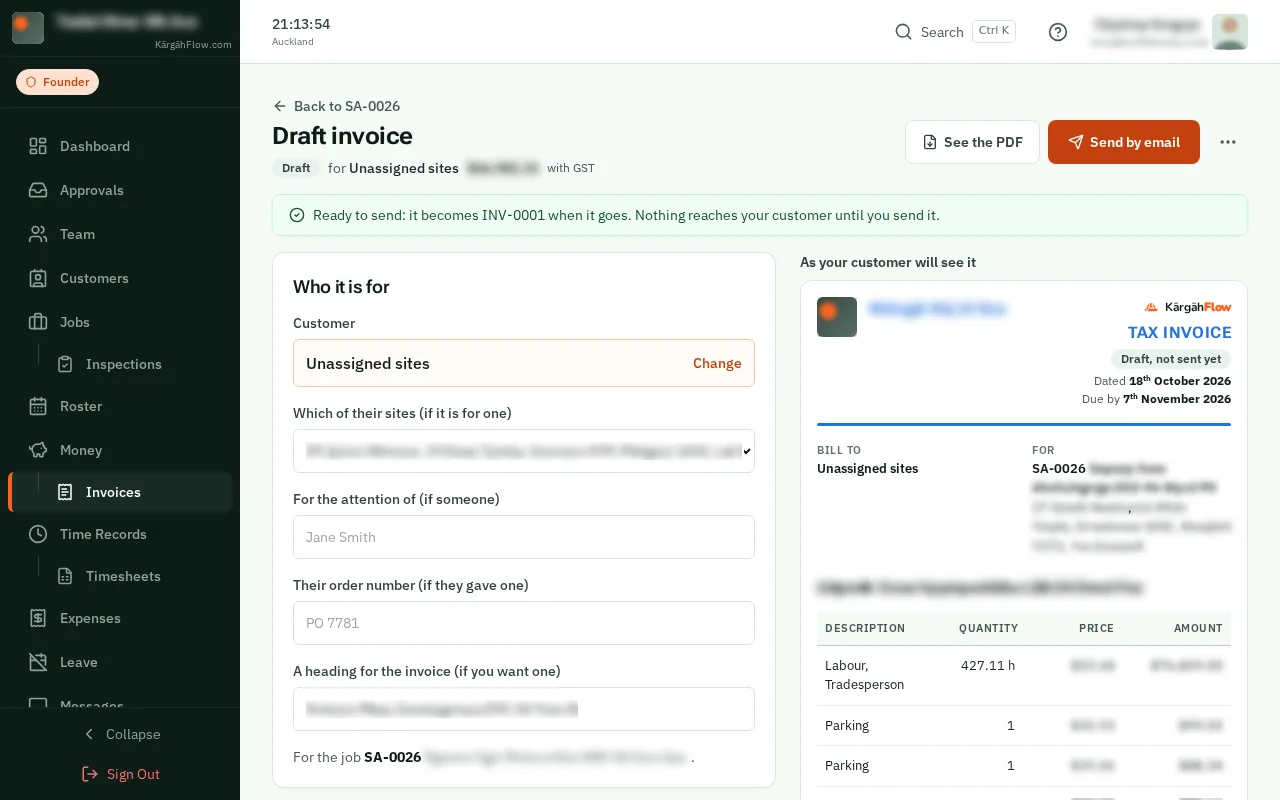
Task: Click 'Dated 18th October 2026' text
Action: click(1162, 381)
